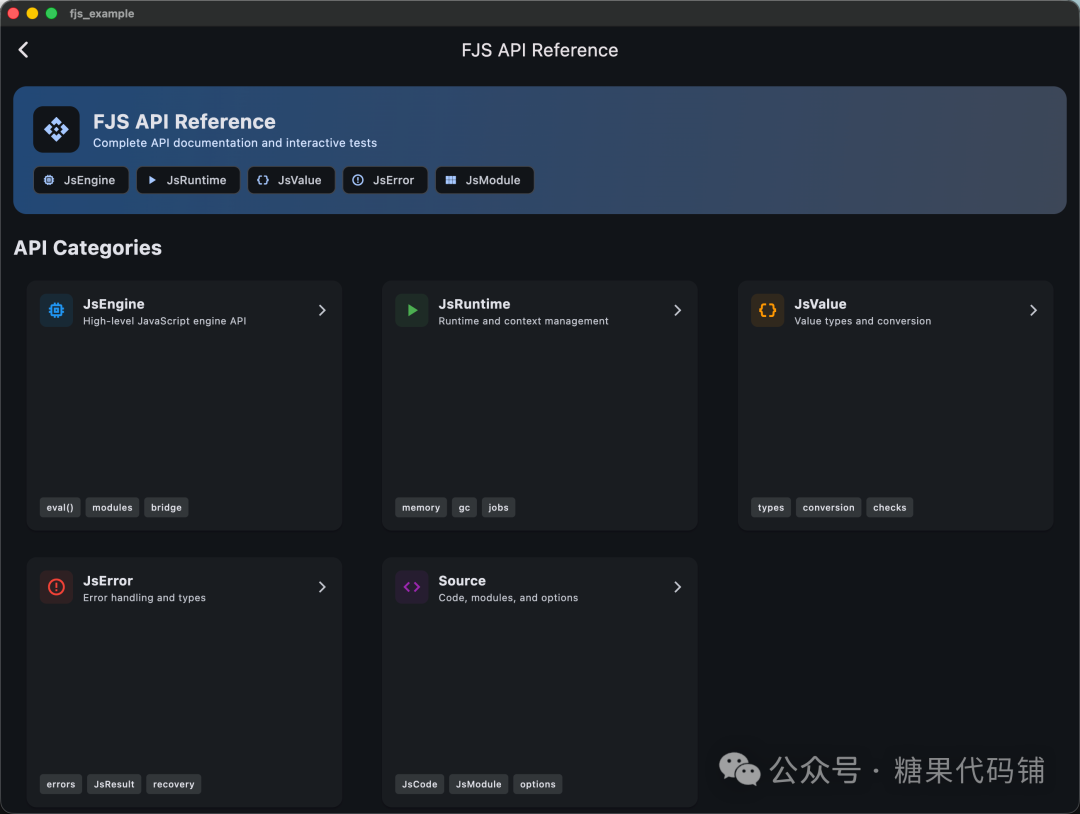Open the Source category title

pos(462,581)
